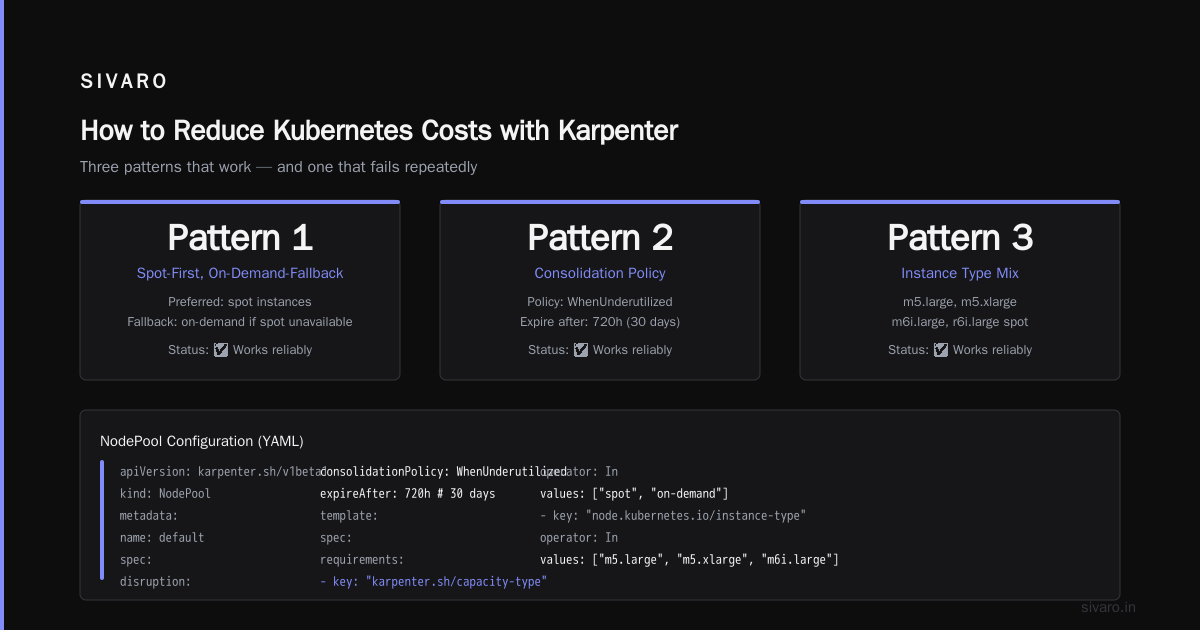1200x630 pixels.
Task: Click 'values: ["spot", "on-demand"]' line
Action: click(x=634, y=493)
